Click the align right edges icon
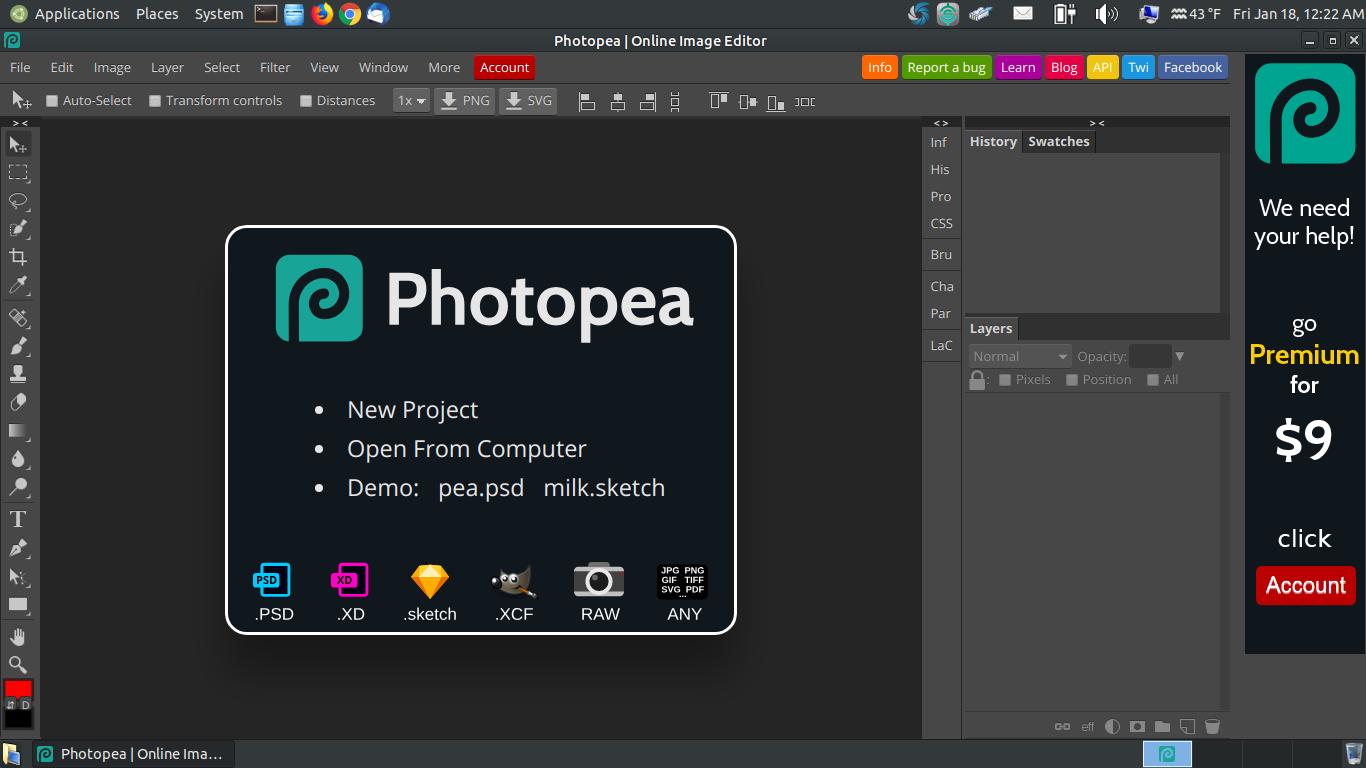The image size is (1366, 768). [648, 101]
